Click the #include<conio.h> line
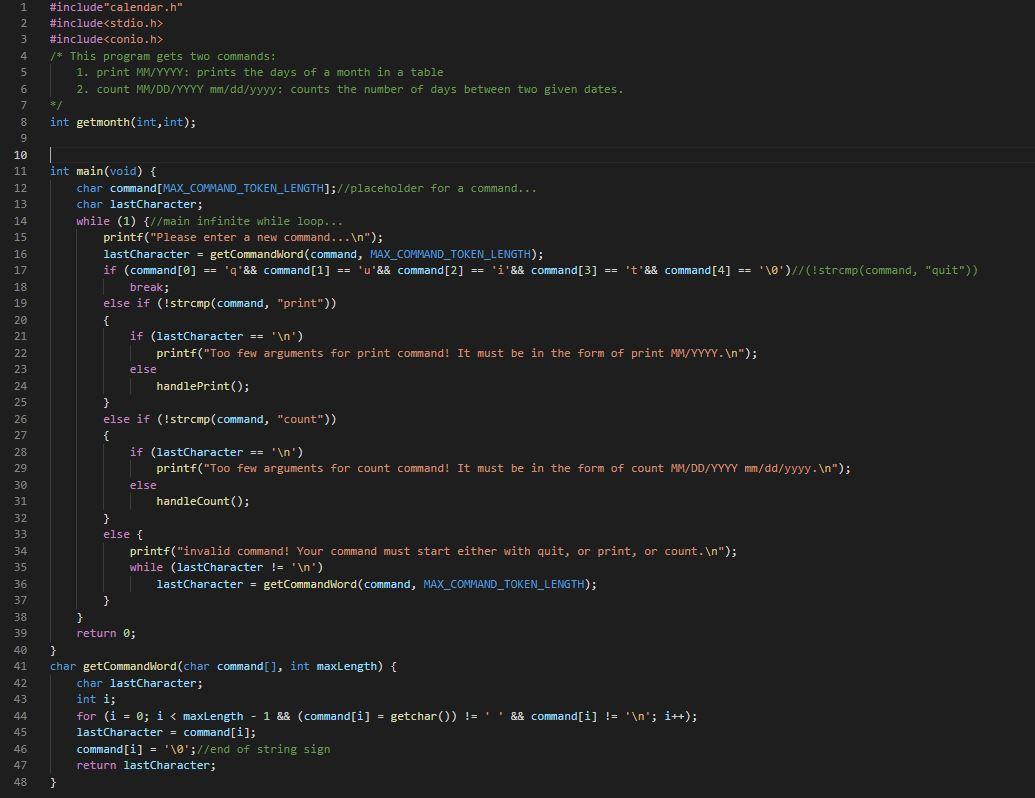Screen dimensions: 1035x798 pyautogui.click(x=105, y=39)
